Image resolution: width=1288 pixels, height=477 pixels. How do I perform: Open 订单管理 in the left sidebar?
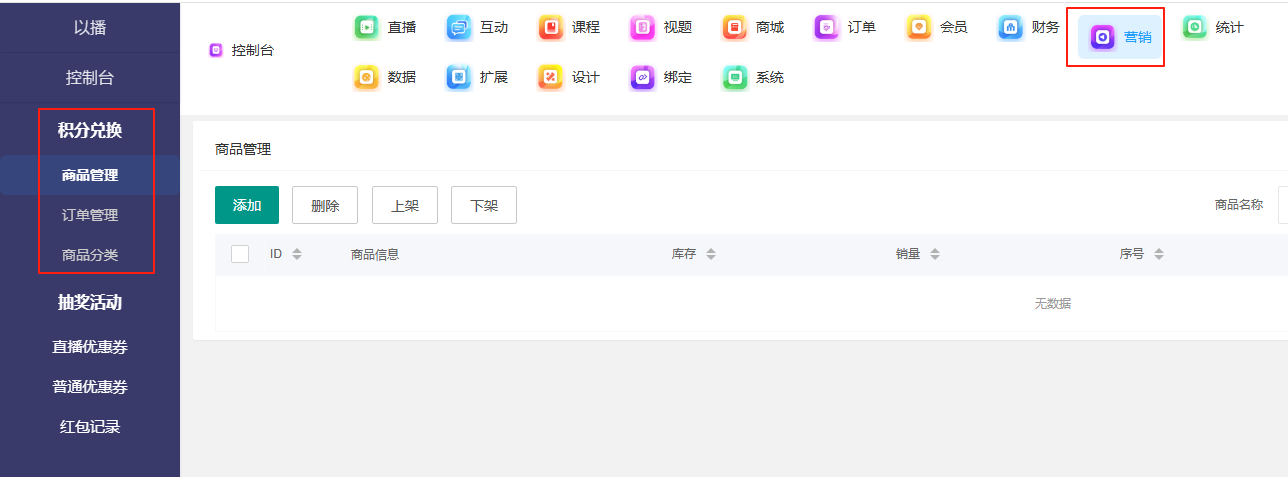[x=90, y=215]
